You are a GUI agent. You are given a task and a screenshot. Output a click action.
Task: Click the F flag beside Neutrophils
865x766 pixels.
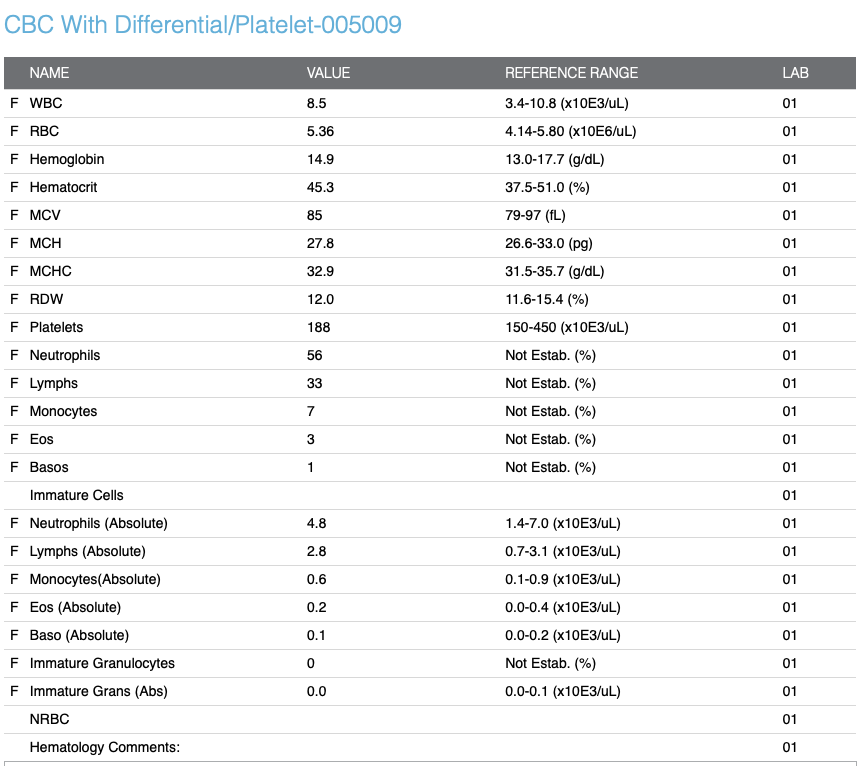[14, 355]
